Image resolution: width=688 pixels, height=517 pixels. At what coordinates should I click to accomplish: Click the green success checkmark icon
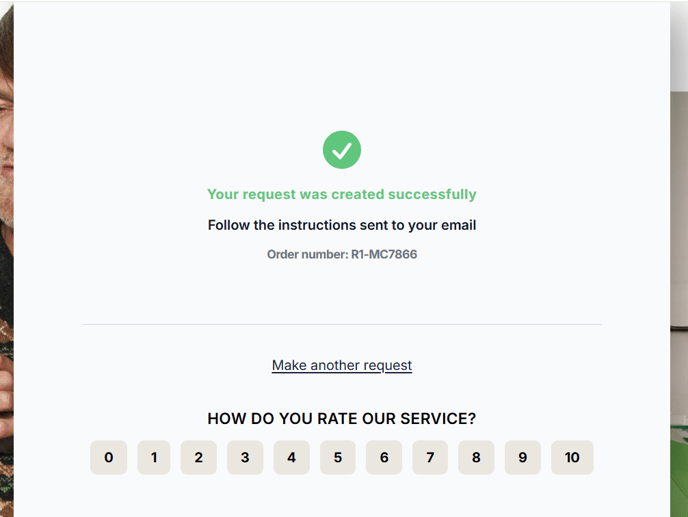click(x=342, y=150)
